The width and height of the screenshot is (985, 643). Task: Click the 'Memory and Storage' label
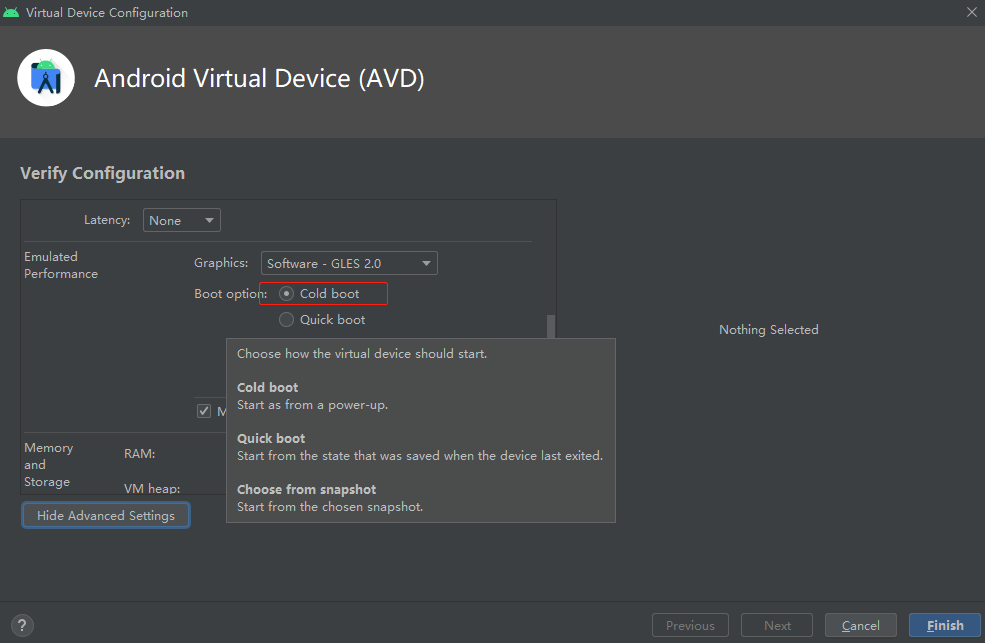pyautogui.click(x=48, y=465)
